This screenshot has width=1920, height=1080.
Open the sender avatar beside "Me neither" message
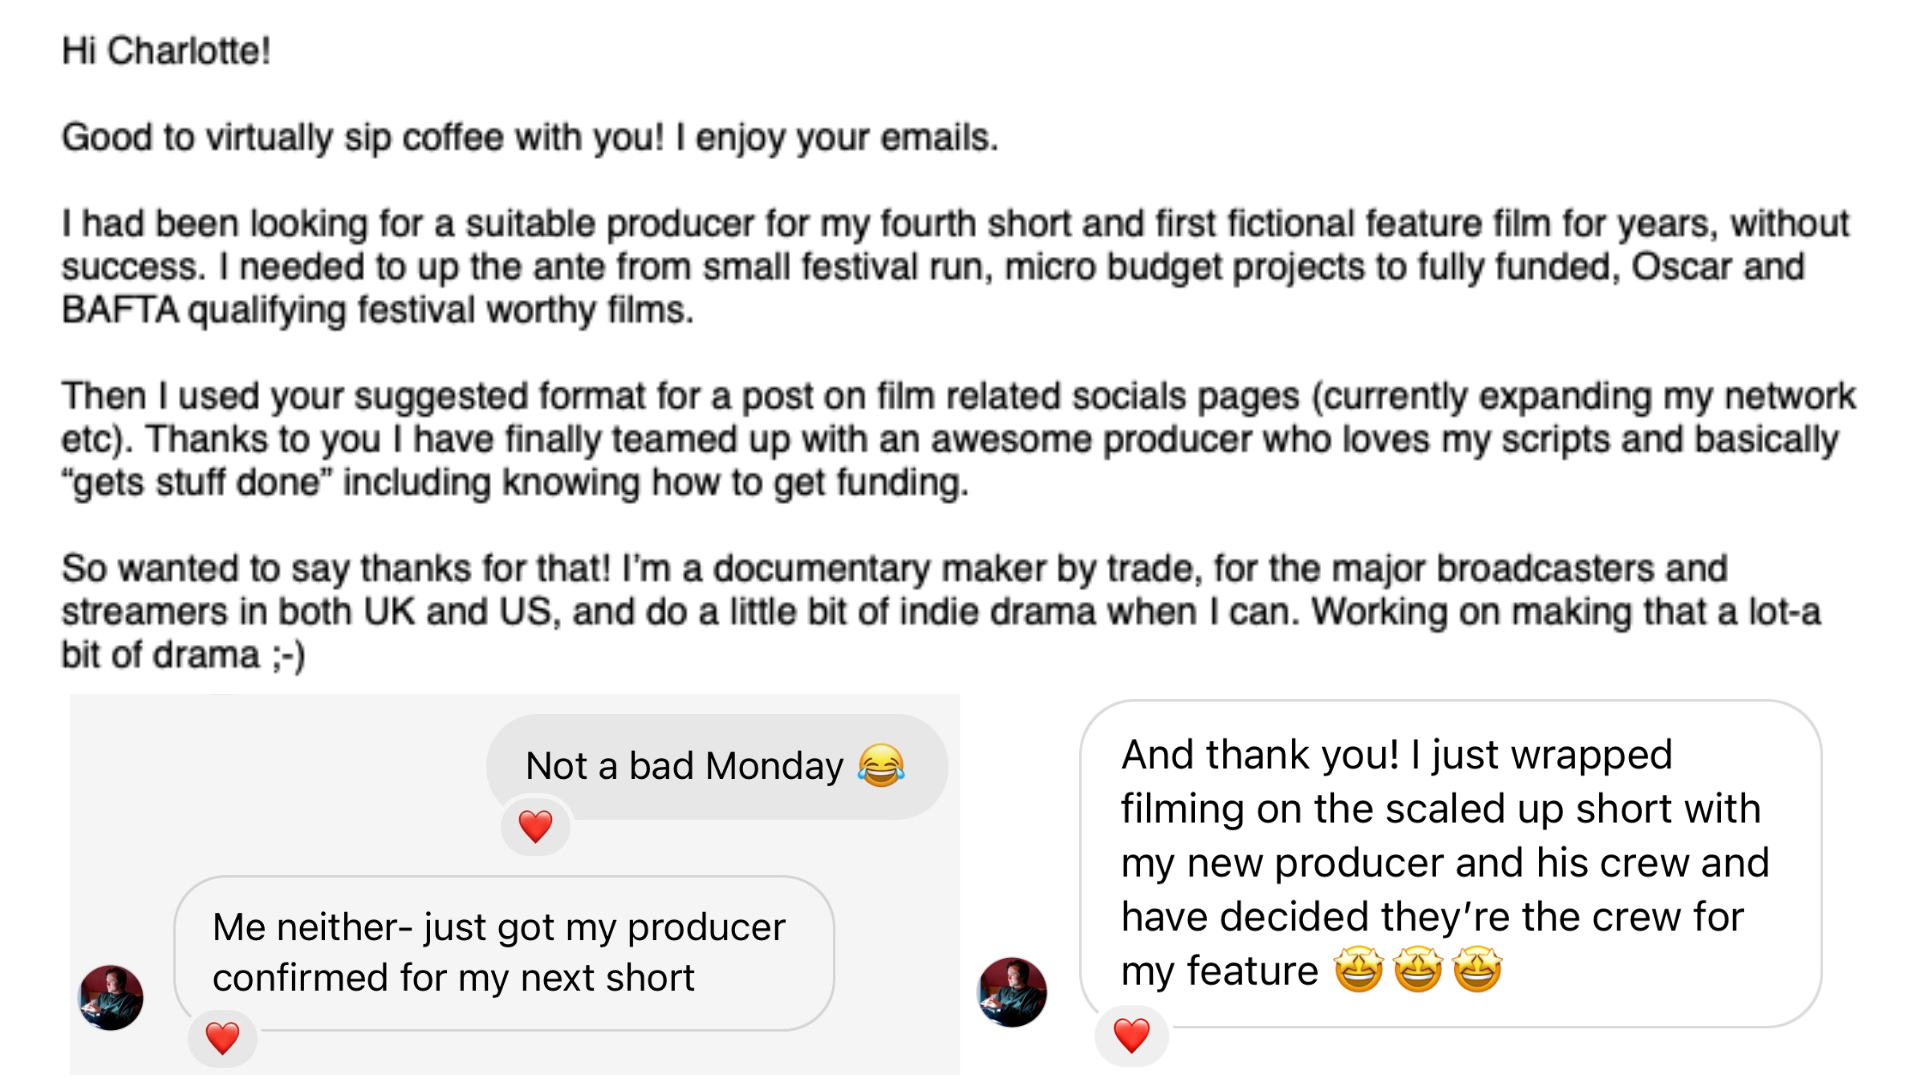(111, 997)
